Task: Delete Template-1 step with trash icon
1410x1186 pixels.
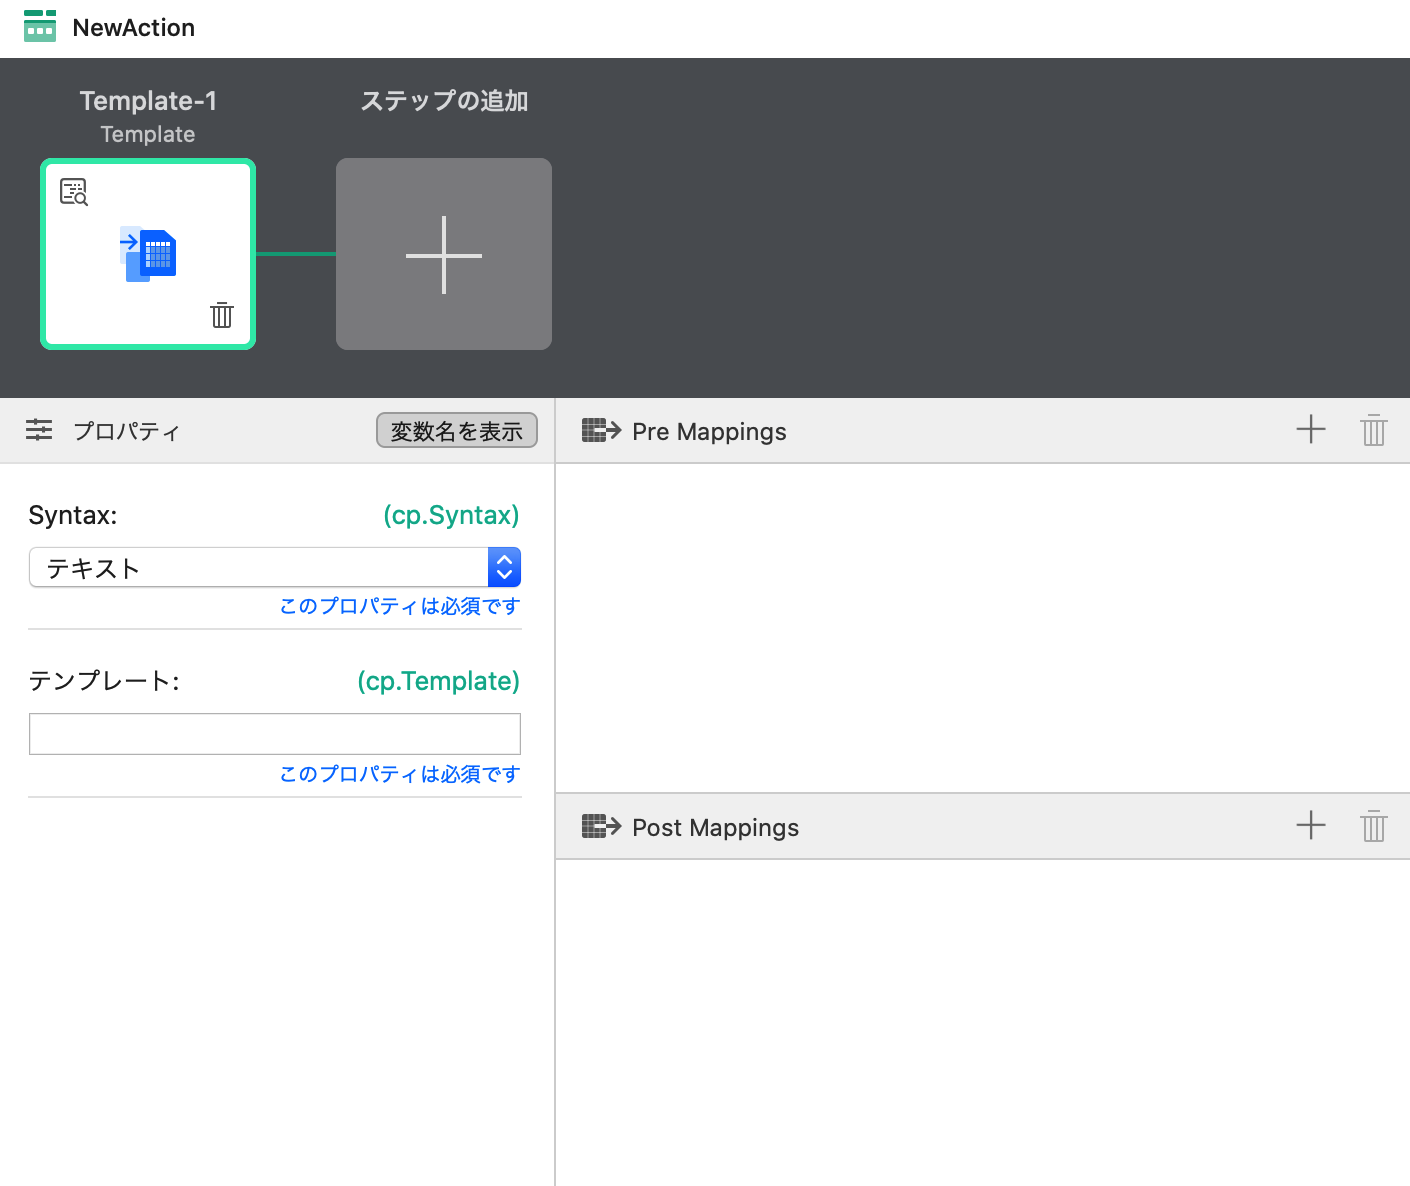Action: [222, 315]
